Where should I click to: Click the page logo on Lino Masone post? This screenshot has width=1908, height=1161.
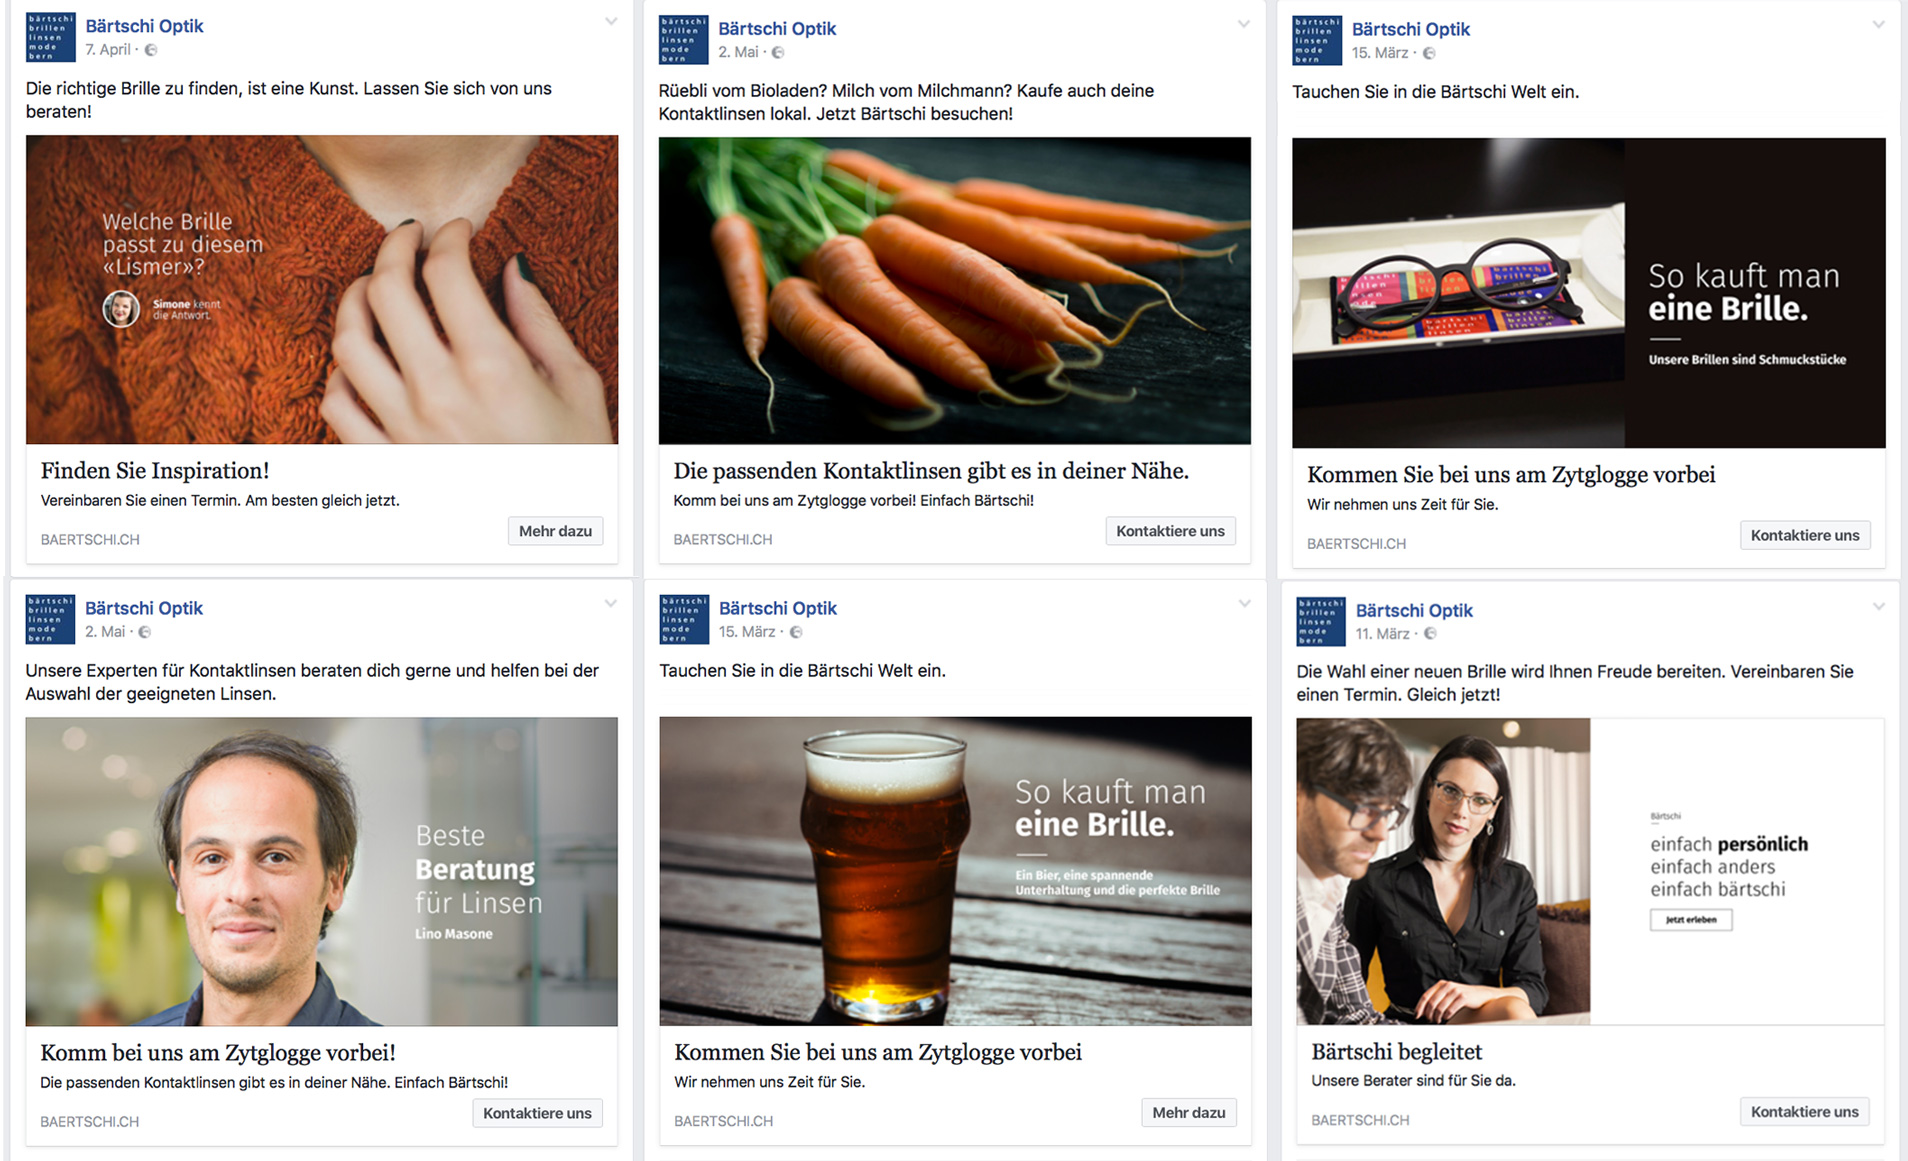point(50,619)
